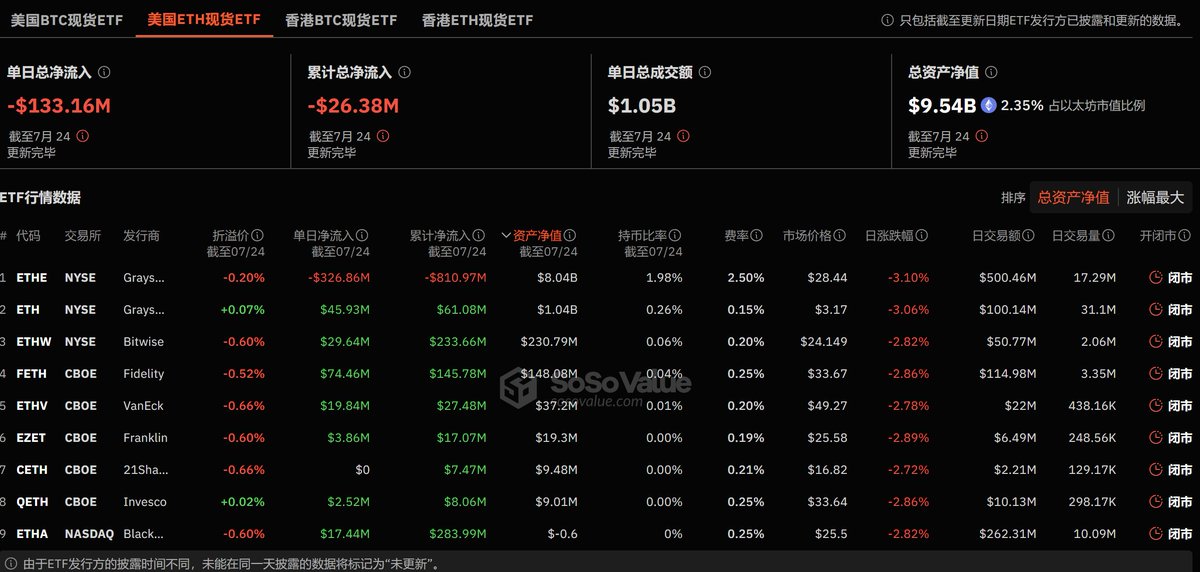Sort table by 日涨跌幅 header
Viewport: 1200px width, 572px height.
pos(889,236)
